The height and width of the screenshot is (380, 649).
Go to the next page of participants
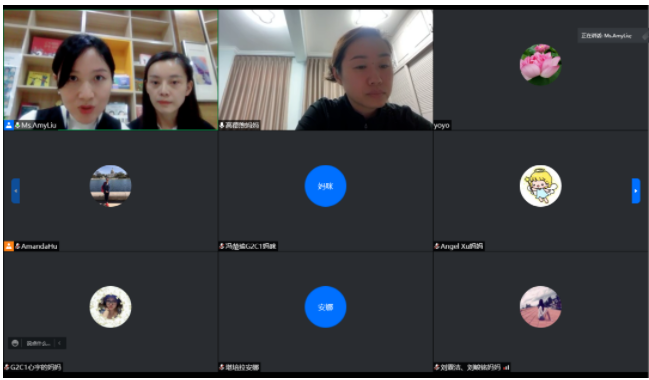tap(636, 191)
